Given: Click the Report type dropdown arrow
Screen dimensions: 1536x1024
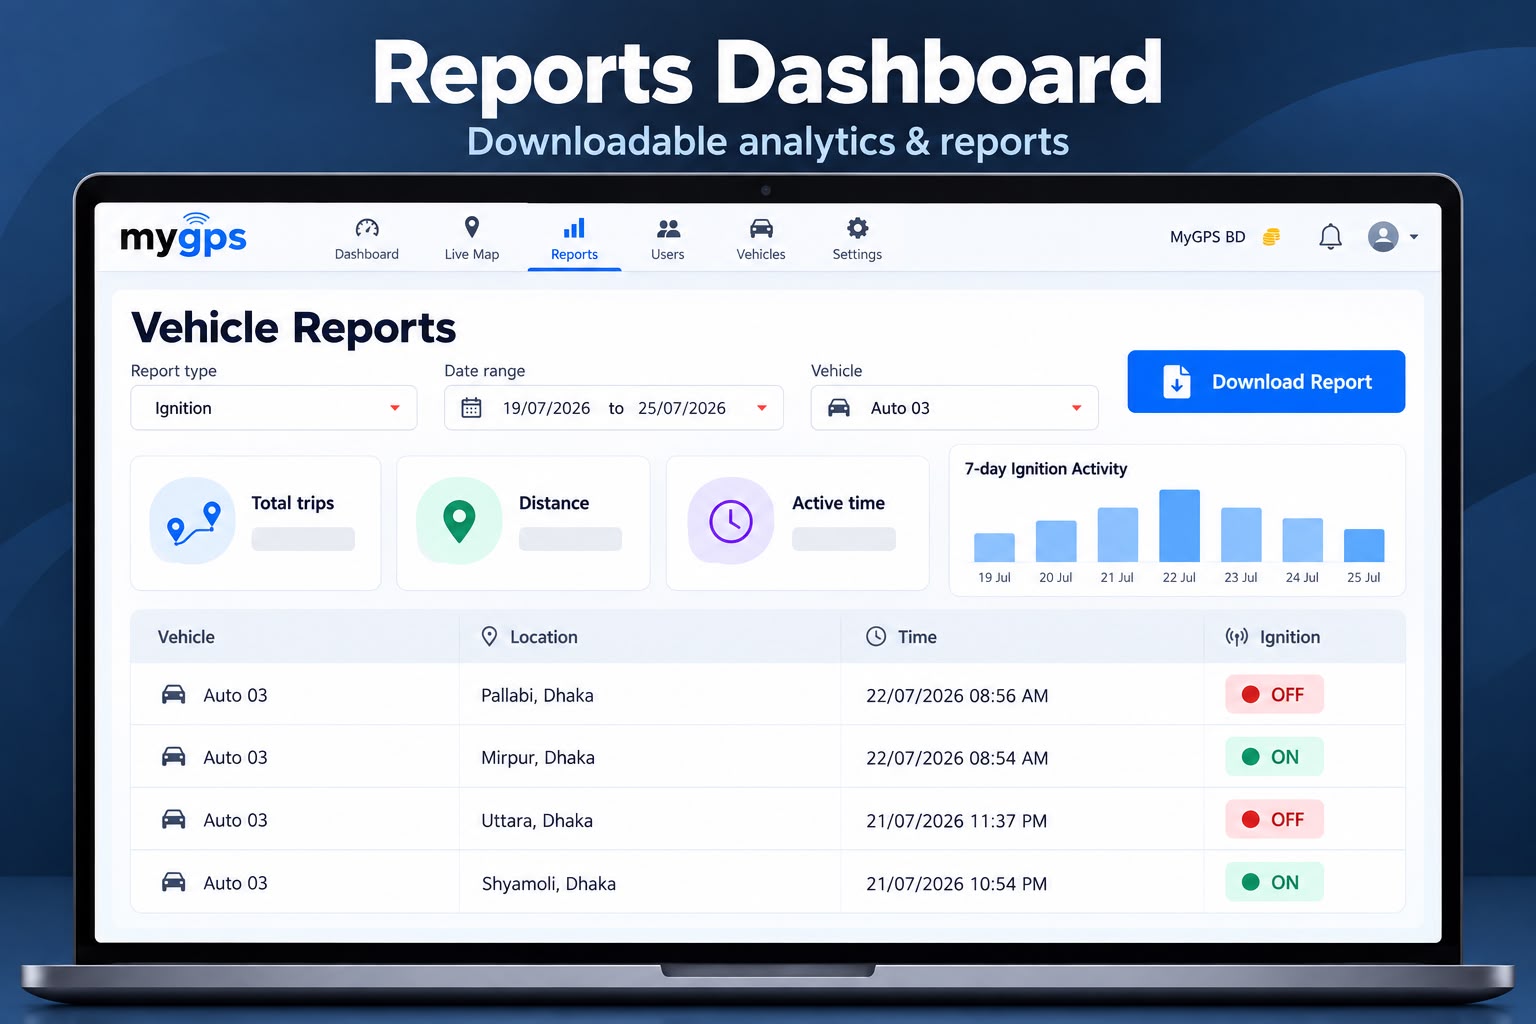Looking at the screenshot, I should tap(395, 408).
